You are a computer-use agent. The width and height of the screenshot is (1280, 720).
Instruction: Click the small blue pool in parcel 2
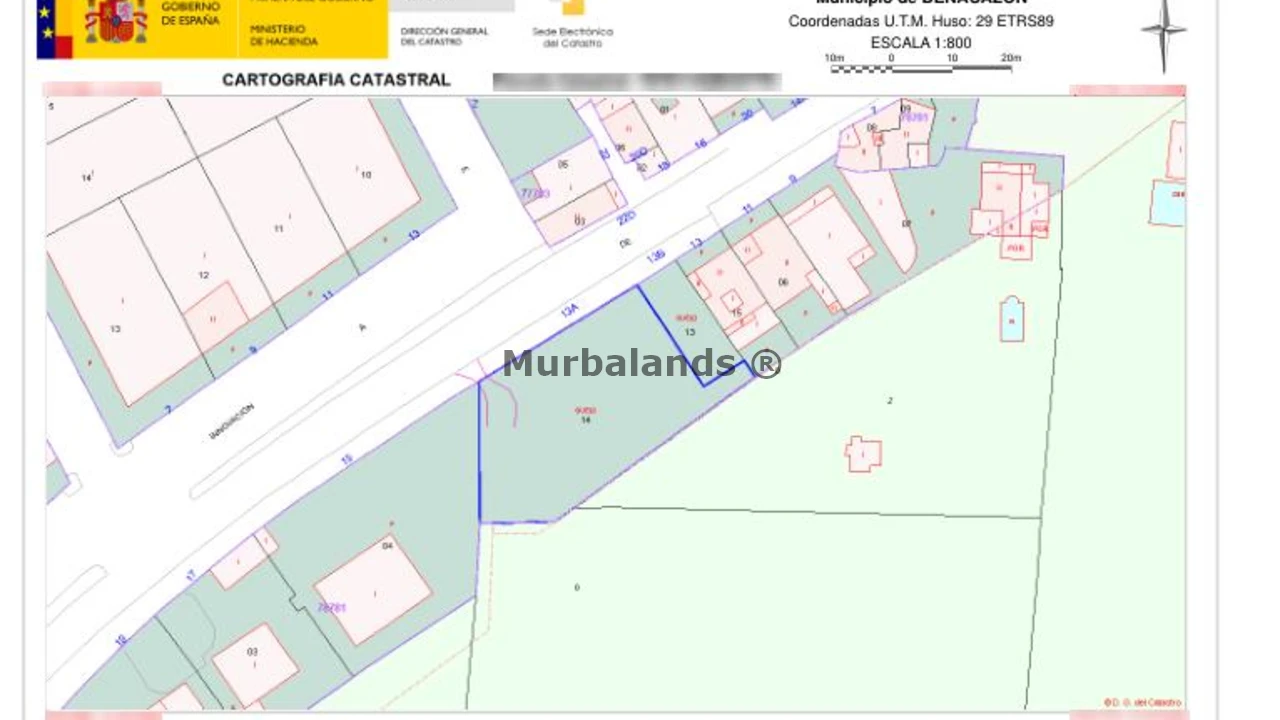point(1012,320)
